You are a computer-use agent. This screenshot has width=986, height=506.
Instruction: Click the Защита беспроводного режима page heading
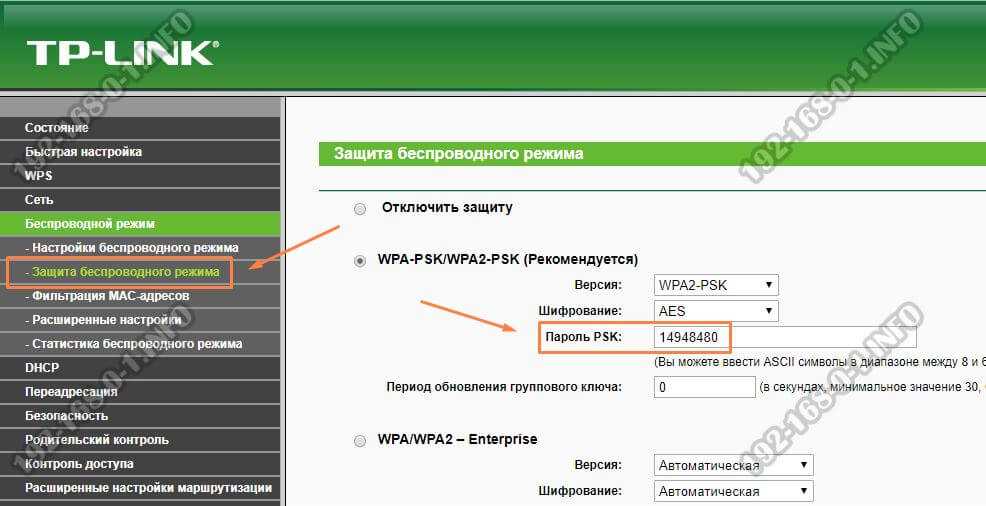click(458, 153)
